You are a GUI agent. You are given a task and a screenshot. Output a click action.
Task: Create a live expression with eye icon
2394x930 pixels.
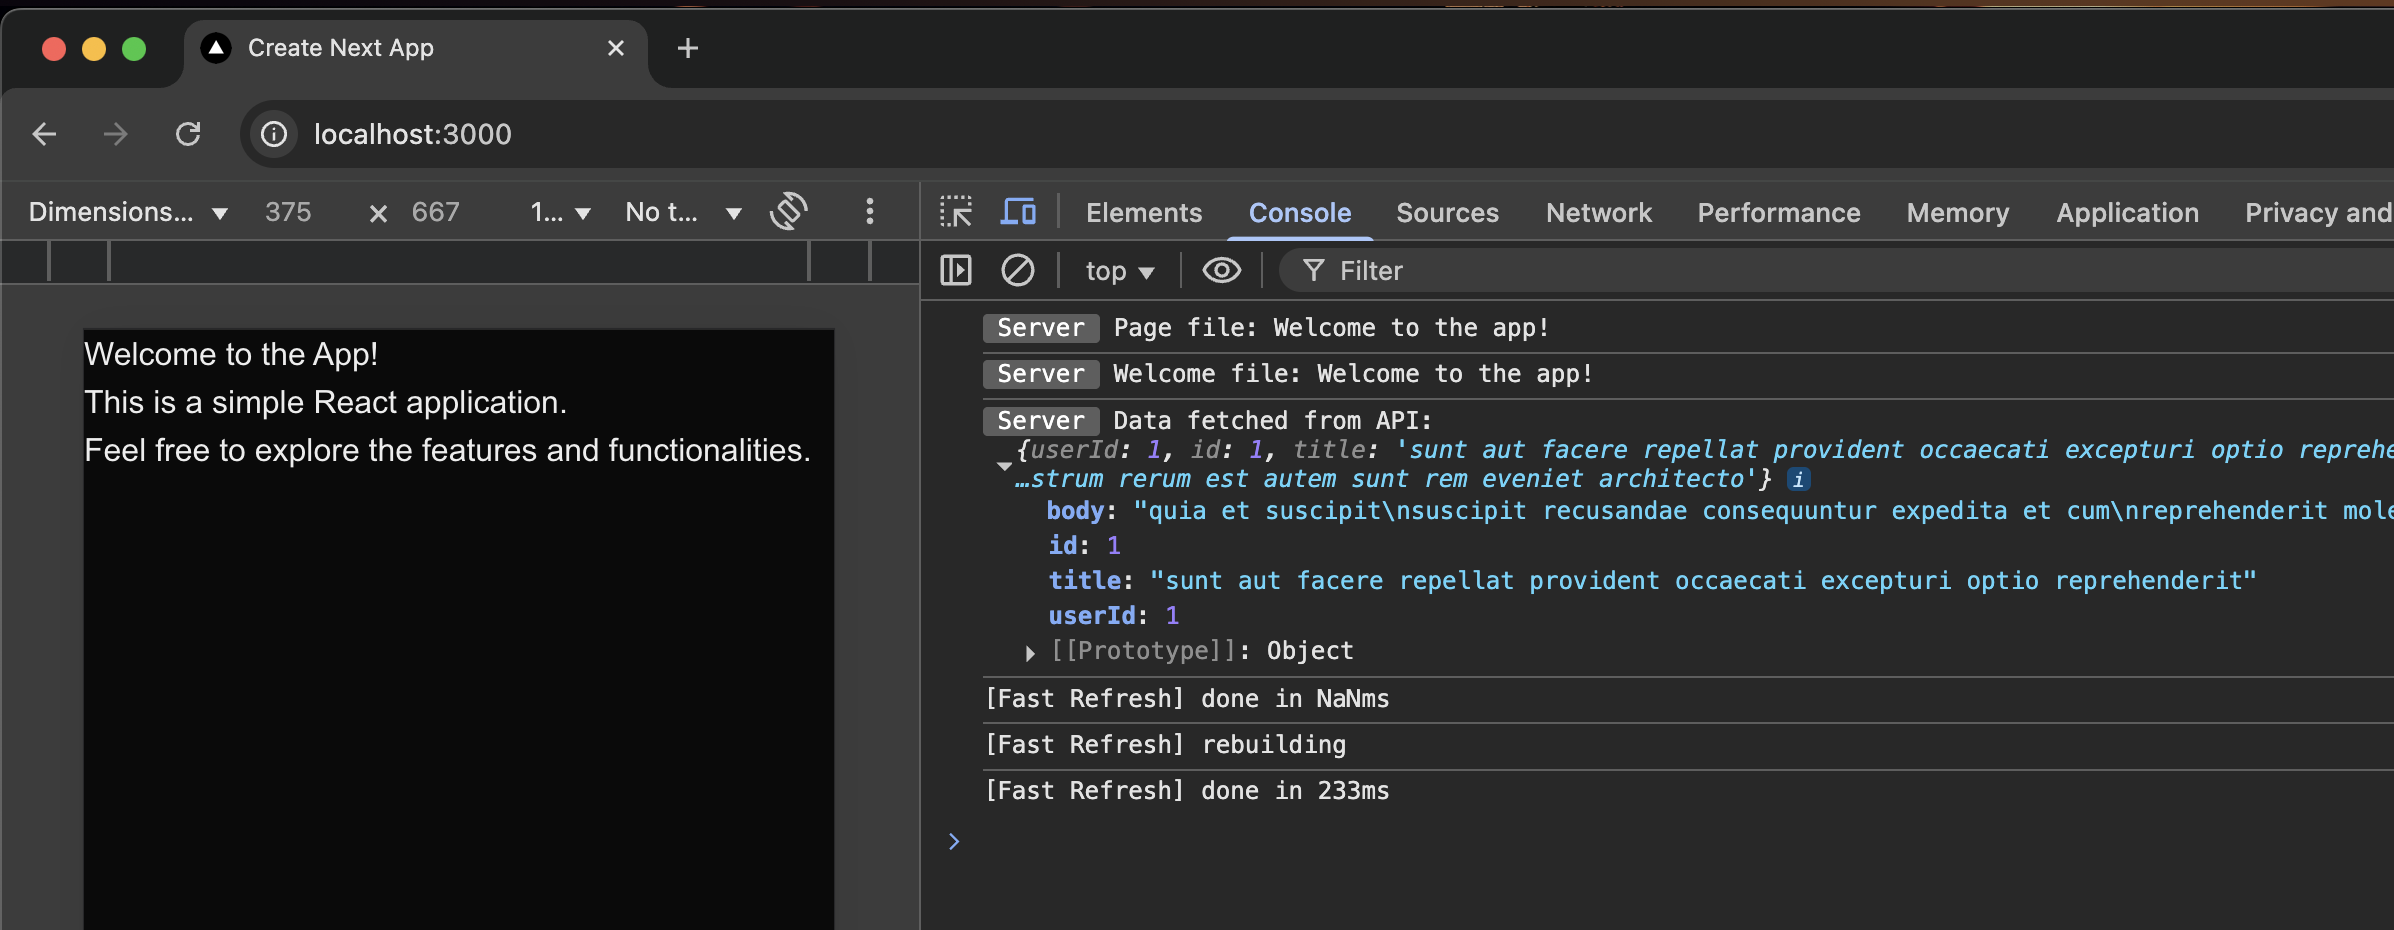click(x=1221, y=270)
